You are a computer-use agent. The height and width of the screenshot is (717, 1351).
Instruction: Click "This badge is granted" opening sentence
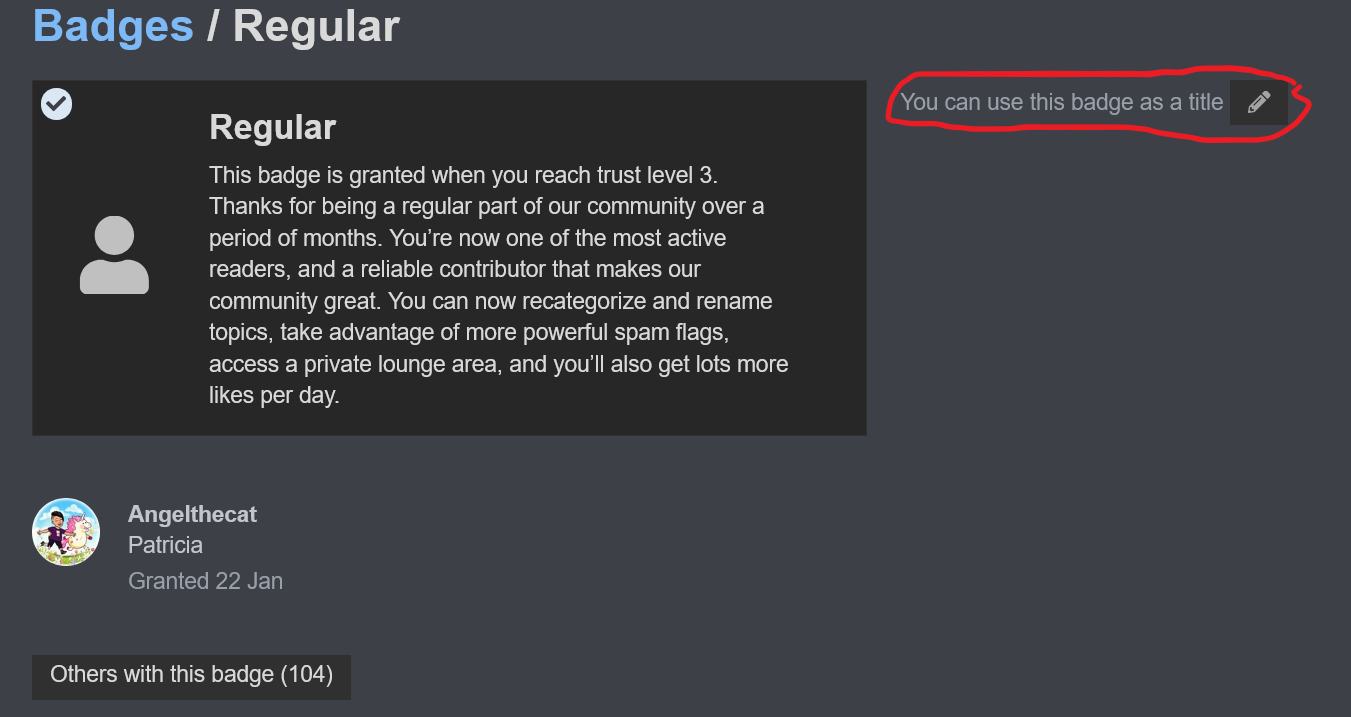pos(318,175)
